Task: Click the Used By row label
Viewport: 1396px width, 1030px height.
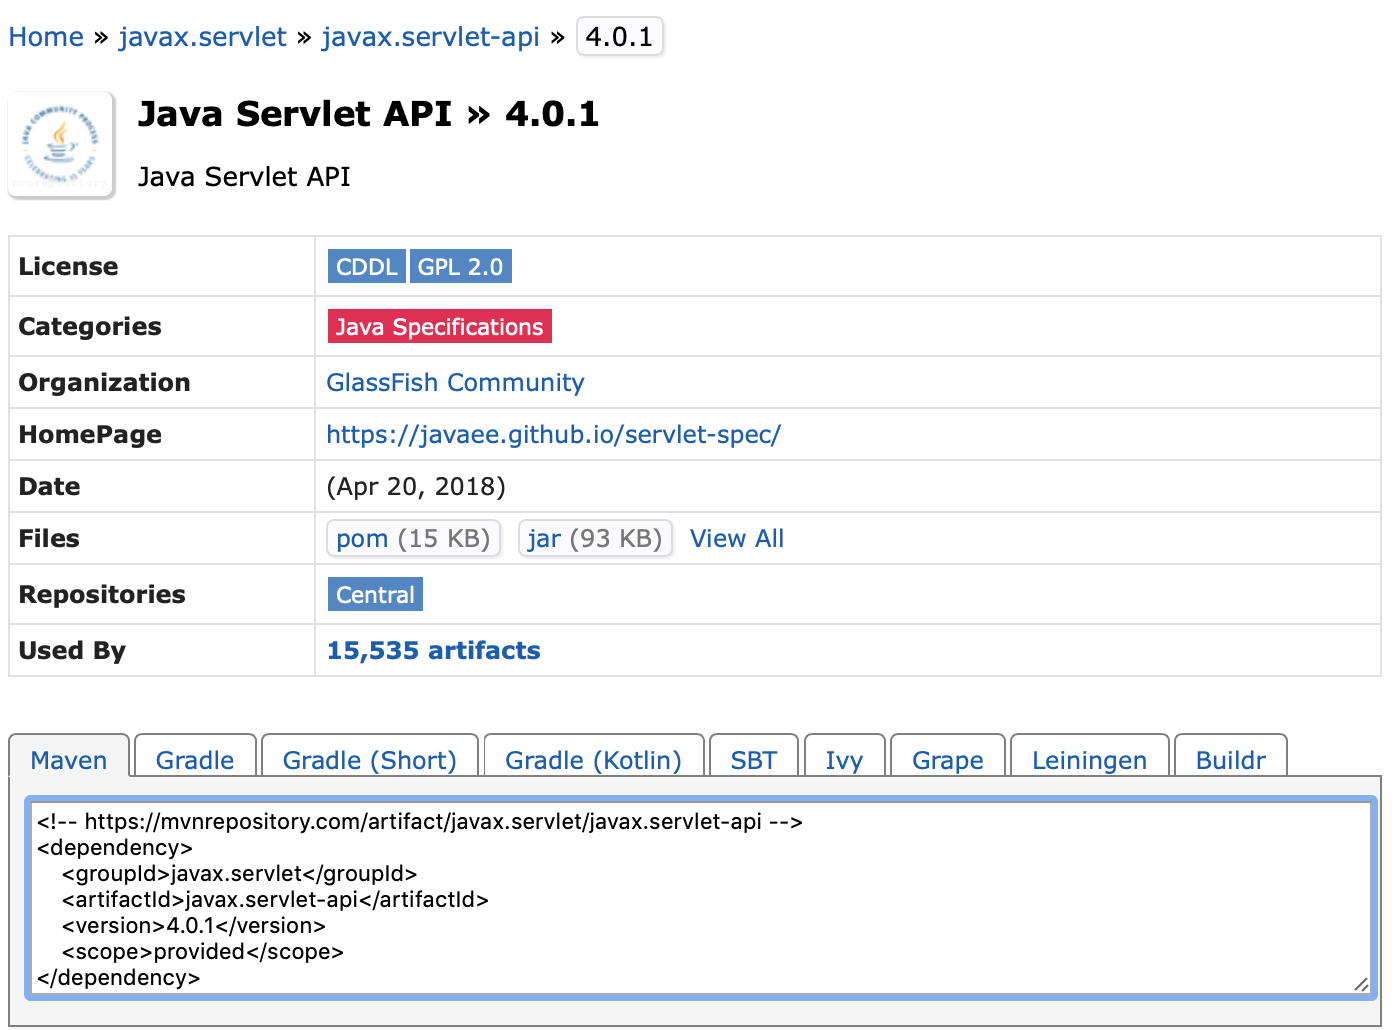Action: 72,650
